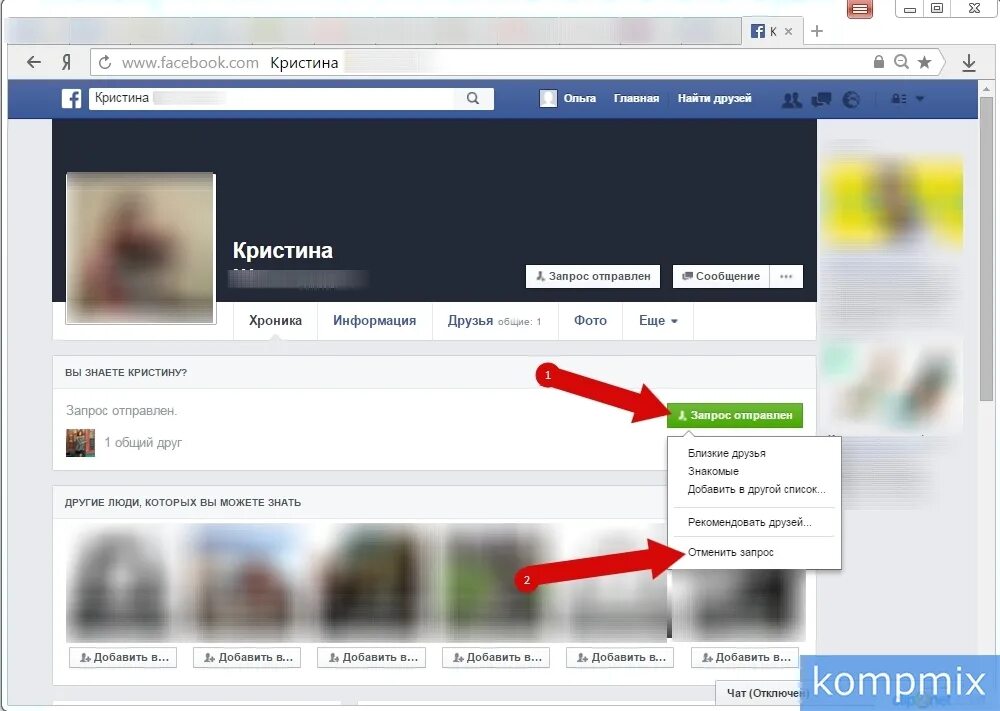Reload the page with the refresh icon

(x=105, y=62)
